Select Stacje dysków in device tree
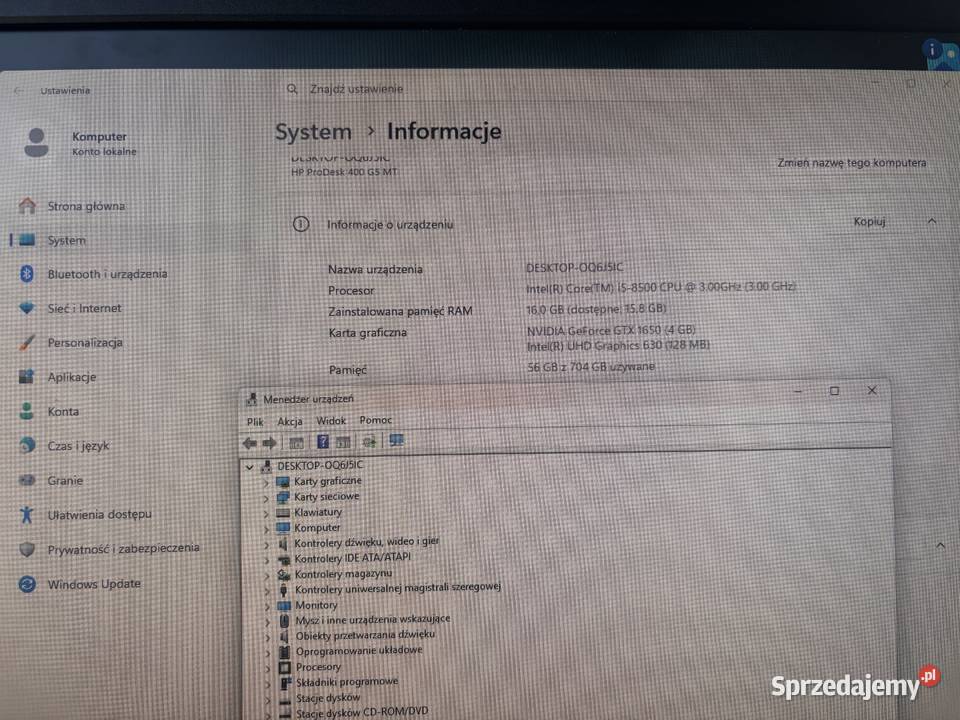 click(x=328, y=698)
